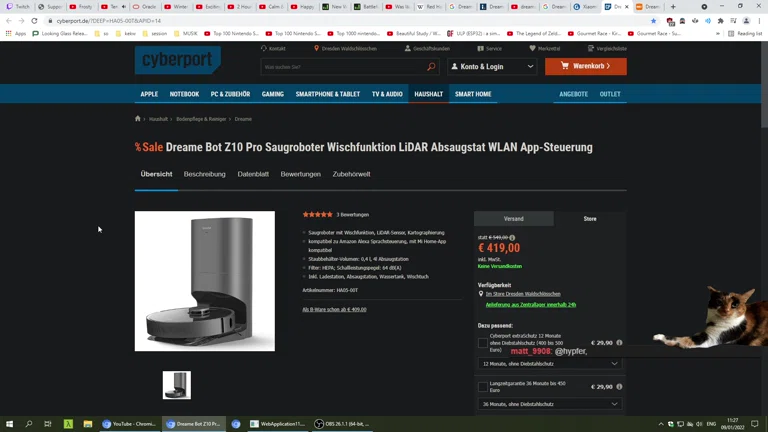
Task: Switch to the Datenblatt tab
Action: (x=253, y=174)
